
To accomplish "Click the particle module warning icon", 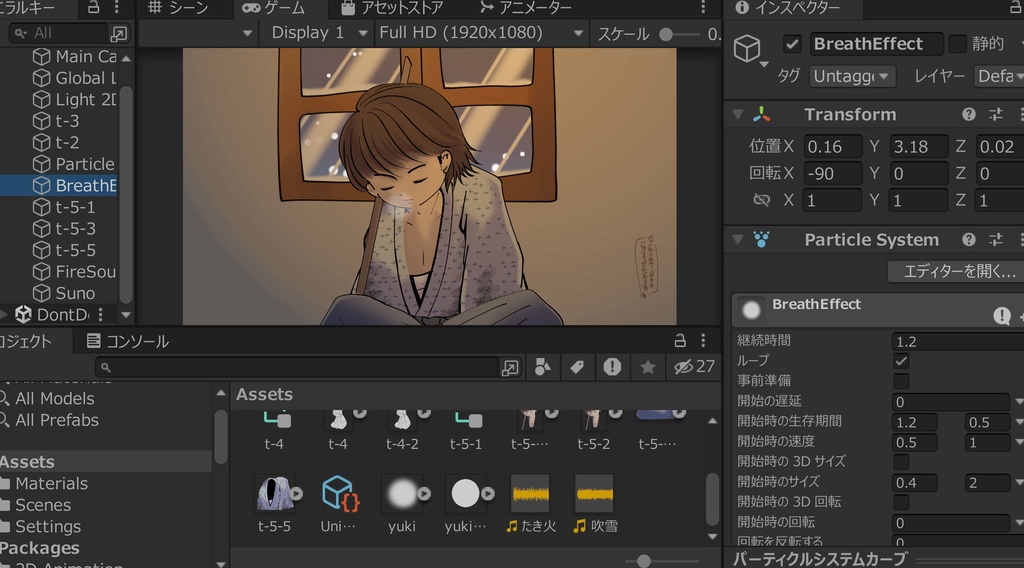I will (1002, 316).
